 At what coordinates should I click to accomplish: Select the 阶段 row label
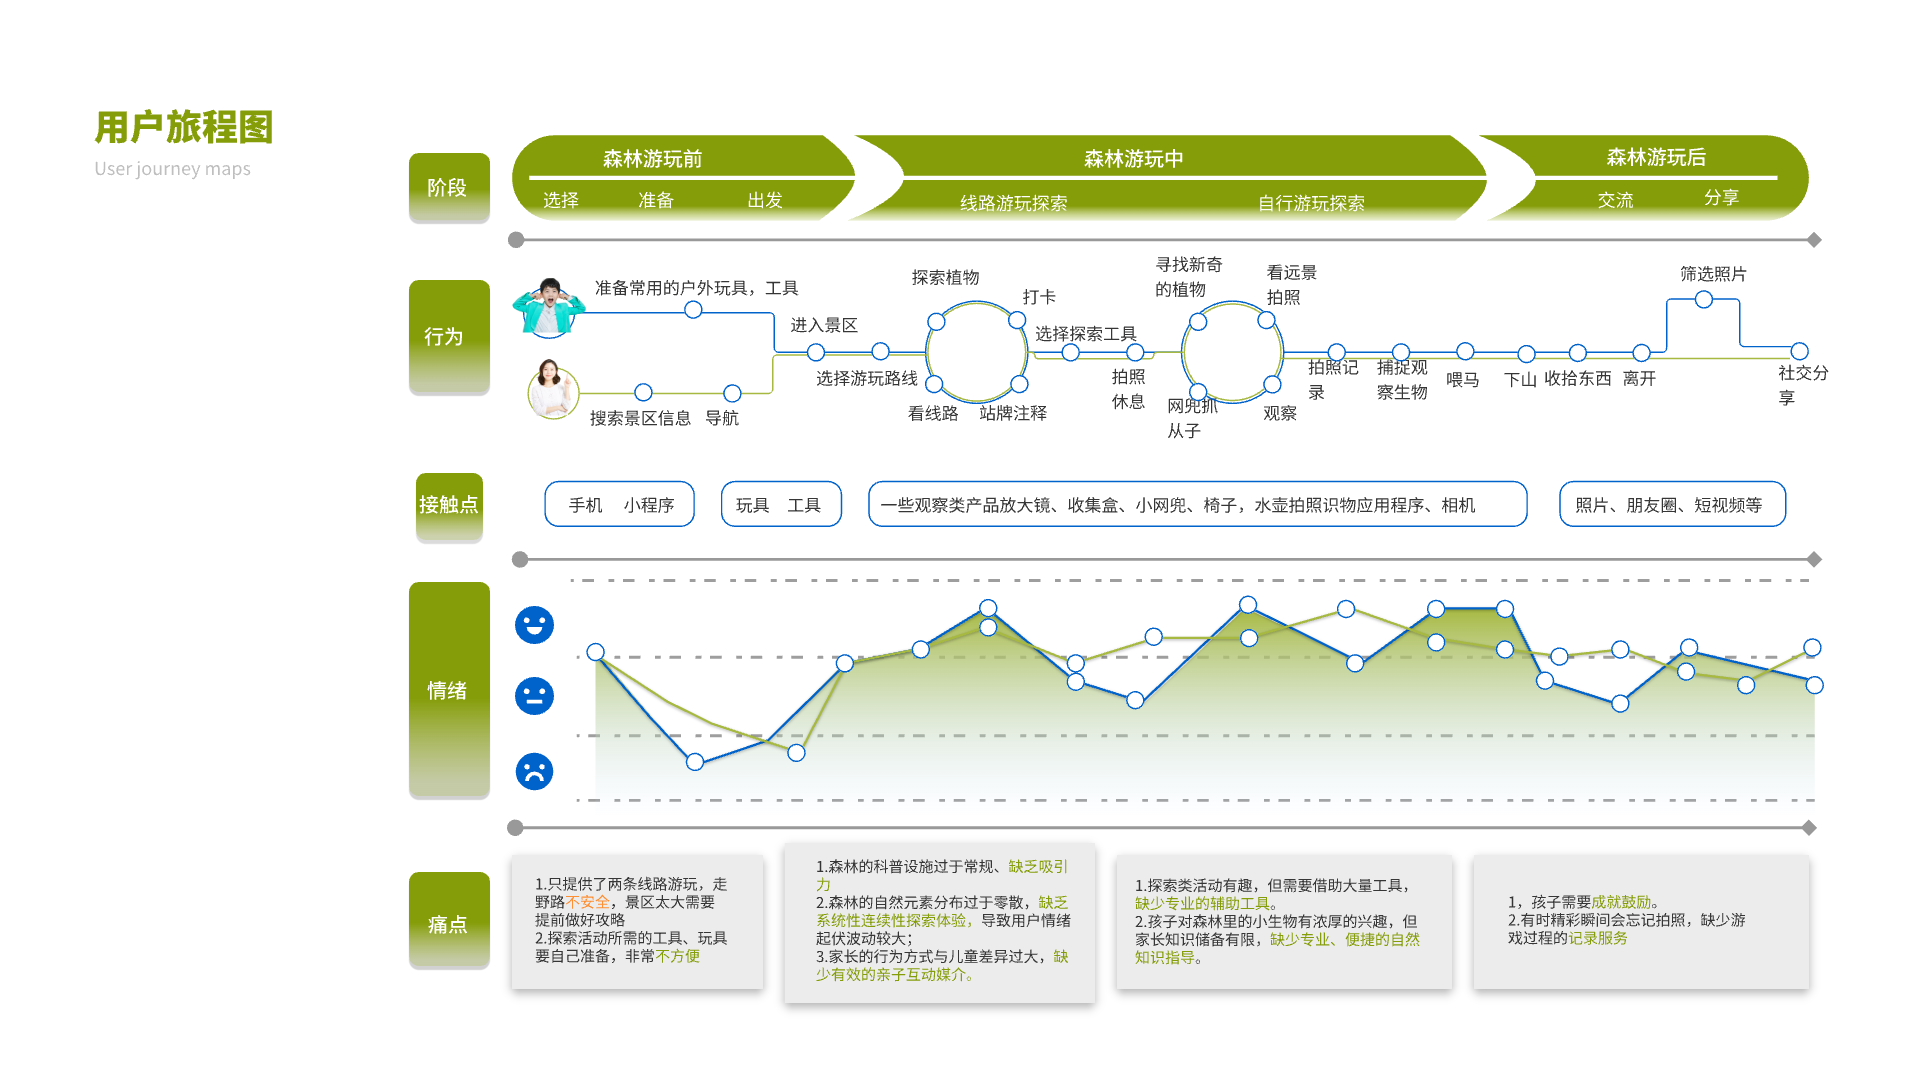448,188
